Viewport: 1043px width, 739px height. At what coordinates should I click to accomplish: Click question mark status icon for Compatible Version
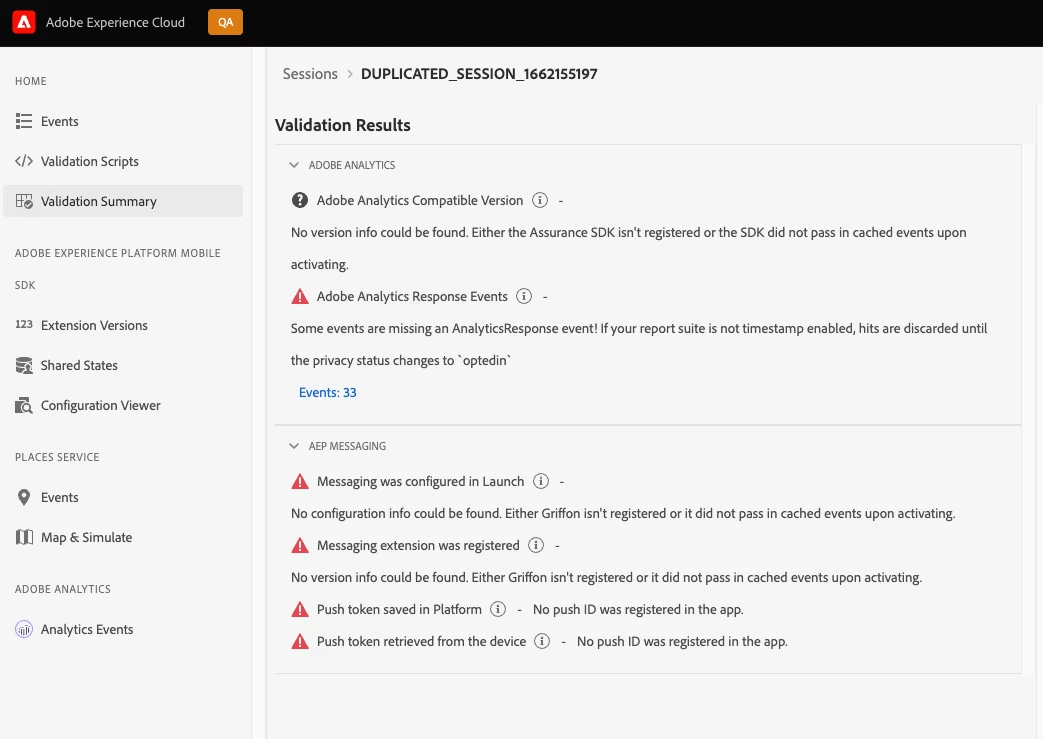tap(300, 200)
